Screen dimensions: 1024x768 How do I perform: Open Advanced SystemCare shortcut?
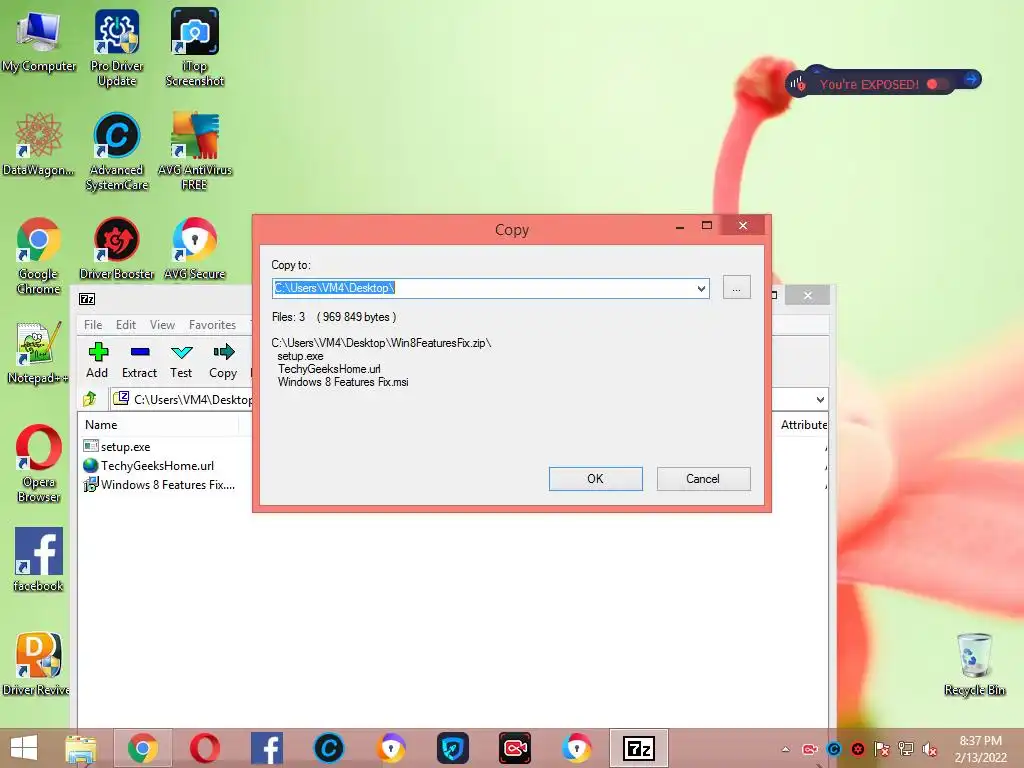(x=117, y=152)
